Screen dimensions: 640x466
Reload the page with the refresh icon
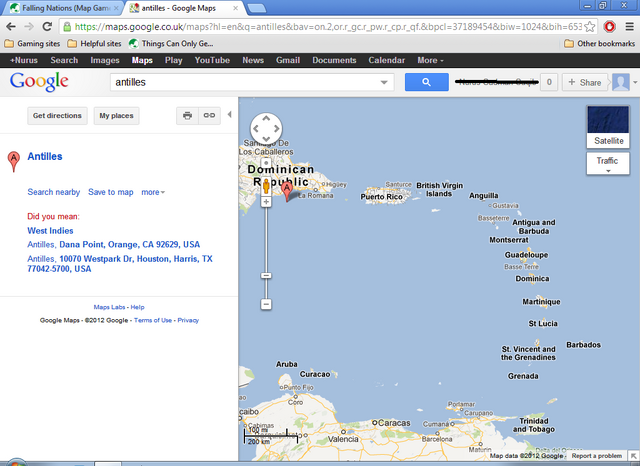pyautogui.click(x=47, y=27)
